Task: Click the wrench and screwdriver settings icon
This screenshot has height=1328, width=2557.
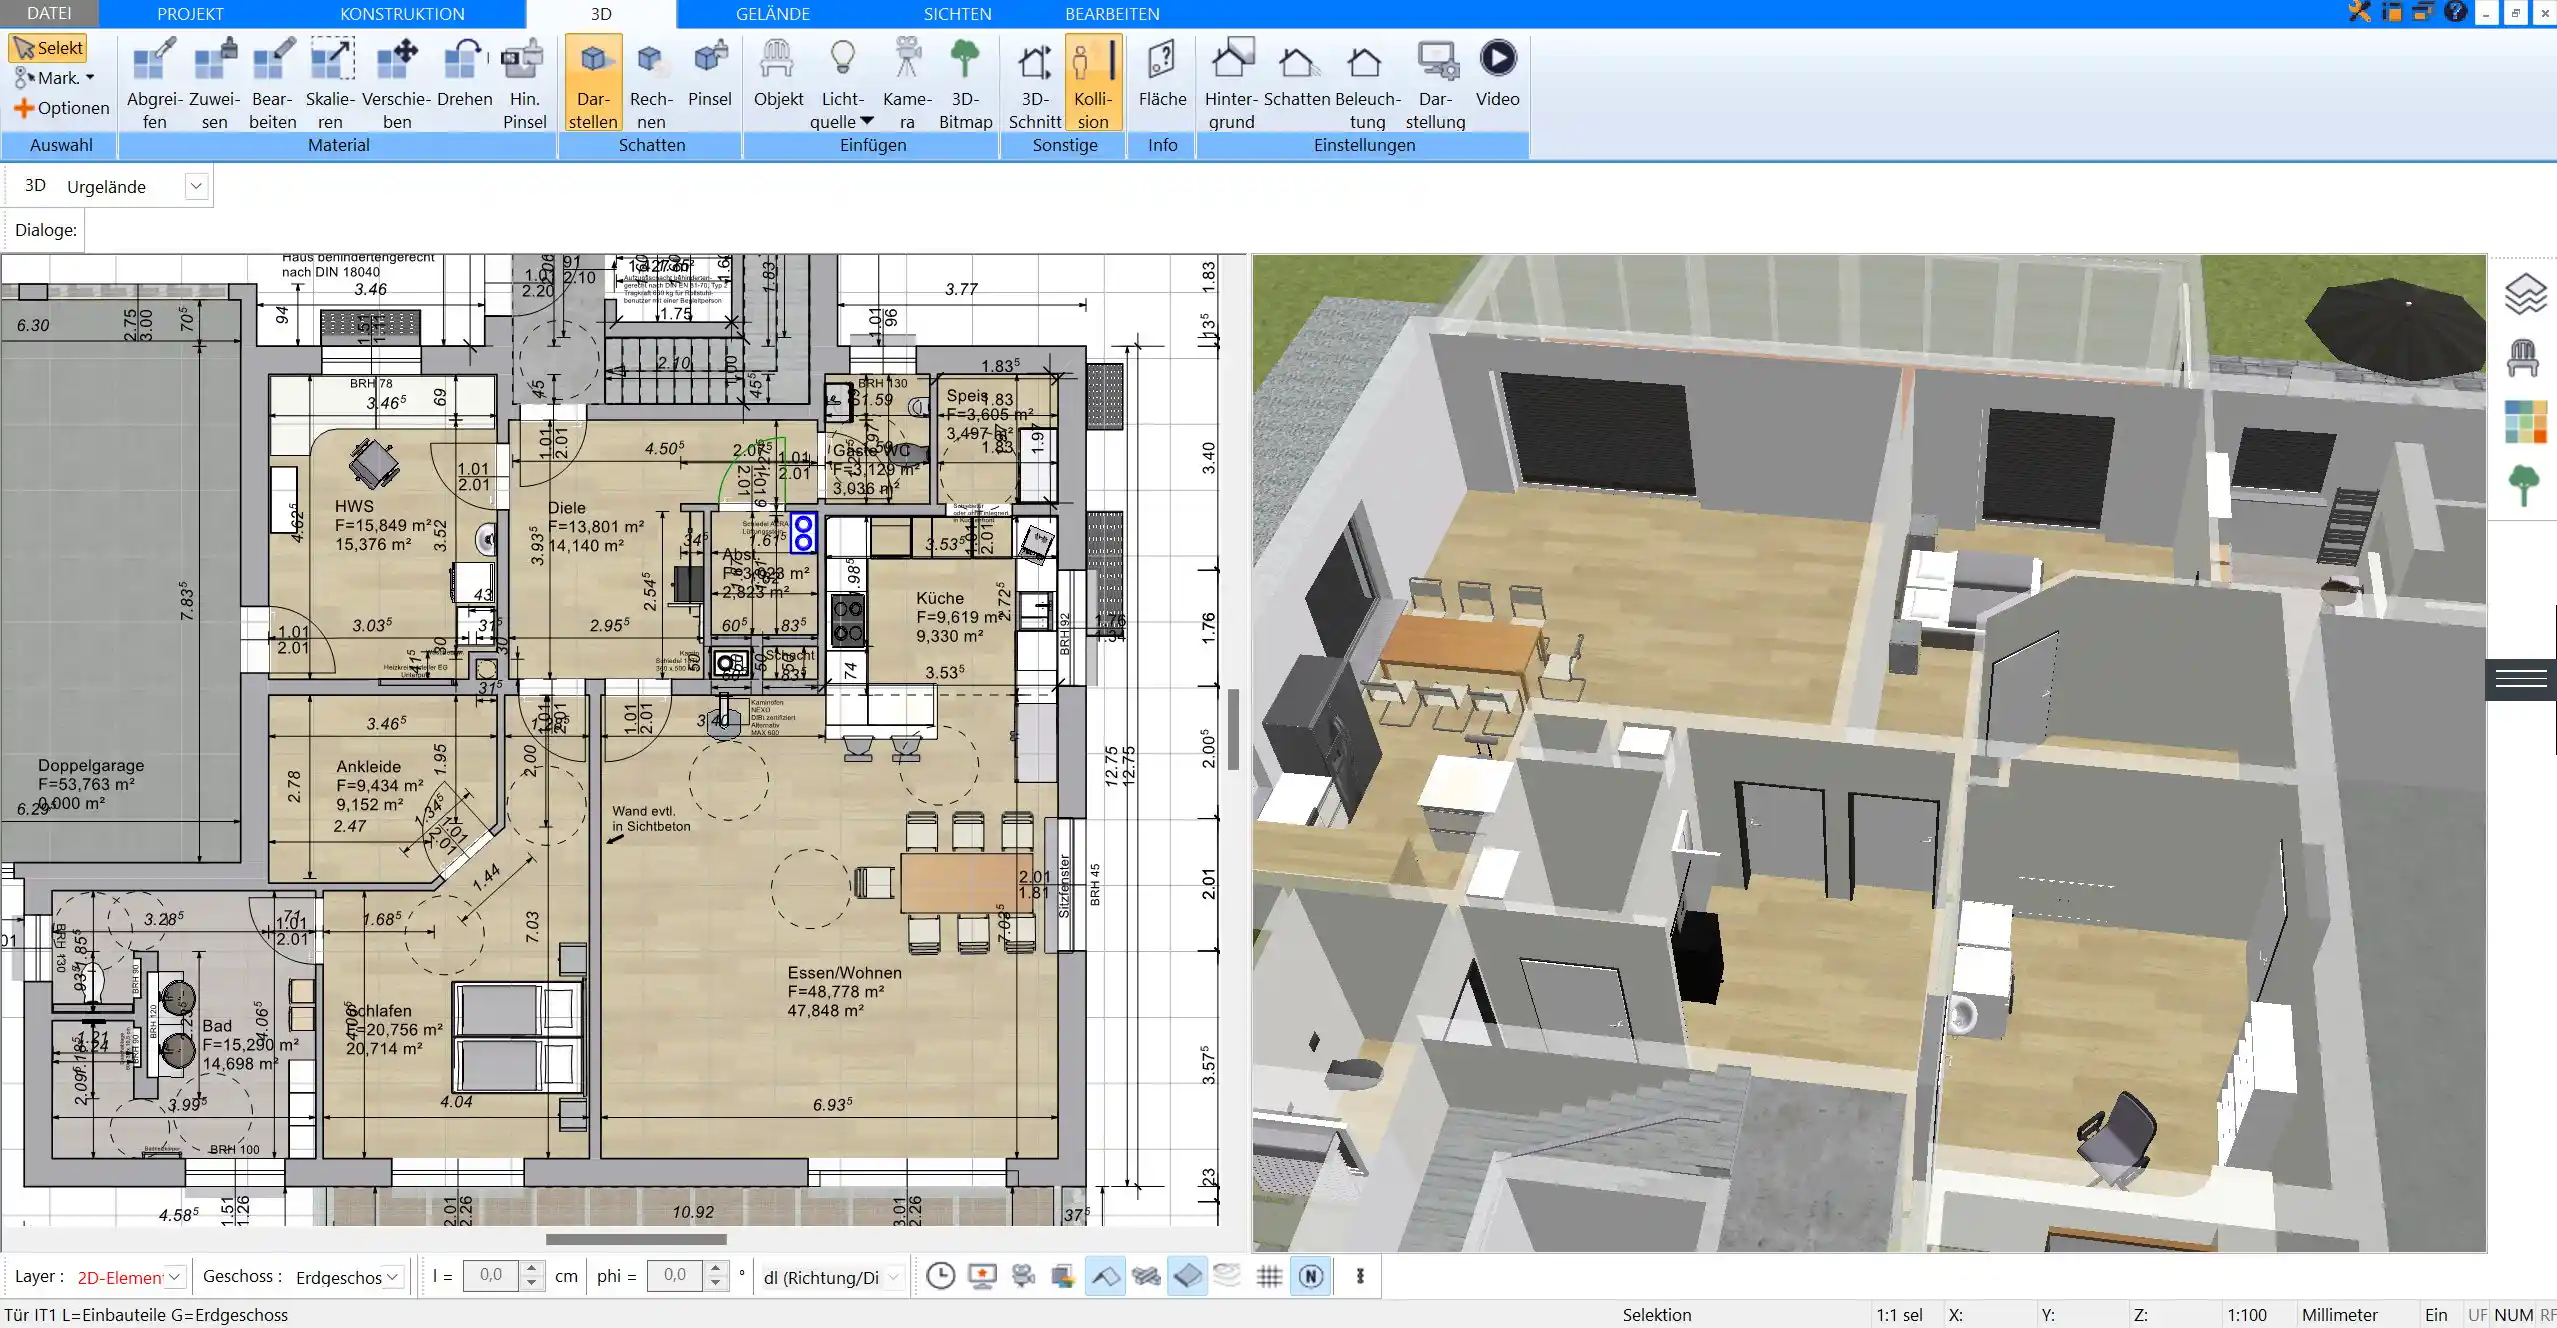Action: click(x=2359, y=13)
